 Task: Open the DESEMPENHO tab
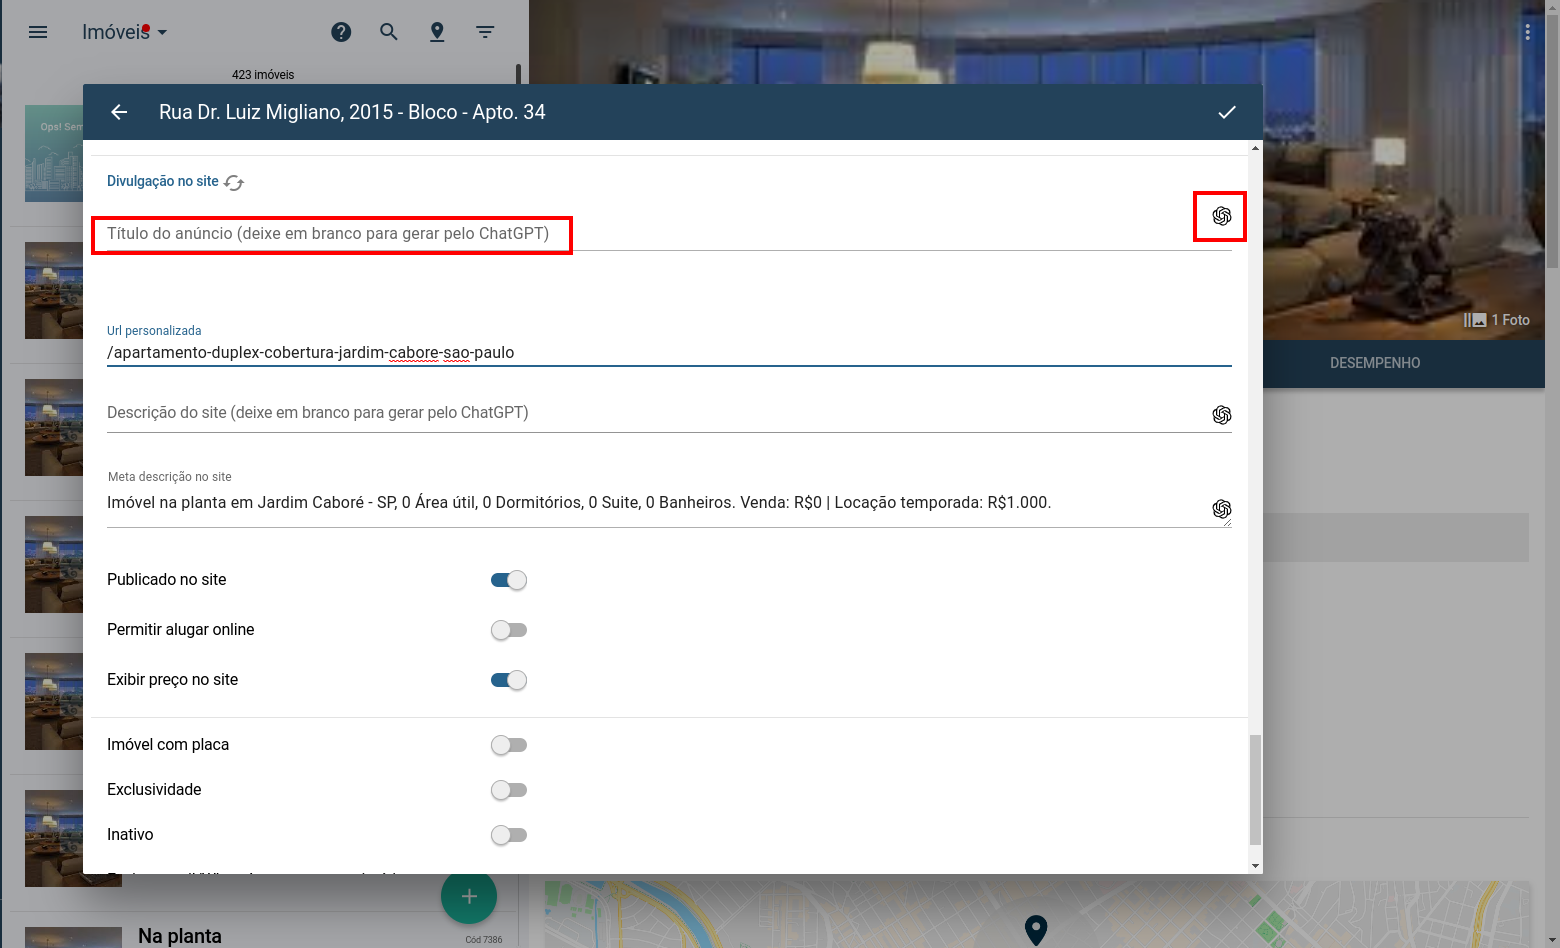coord(1374,363)
